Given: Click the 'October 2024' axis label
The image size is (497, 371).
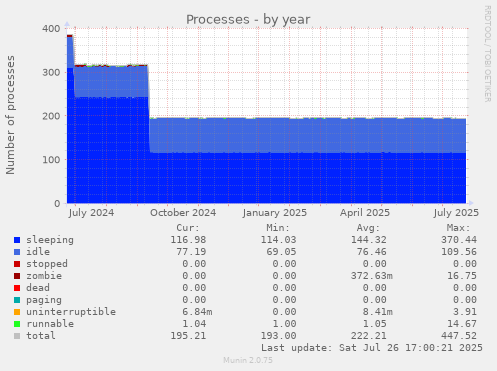Looking at the screenshot, I should point(183,213).
